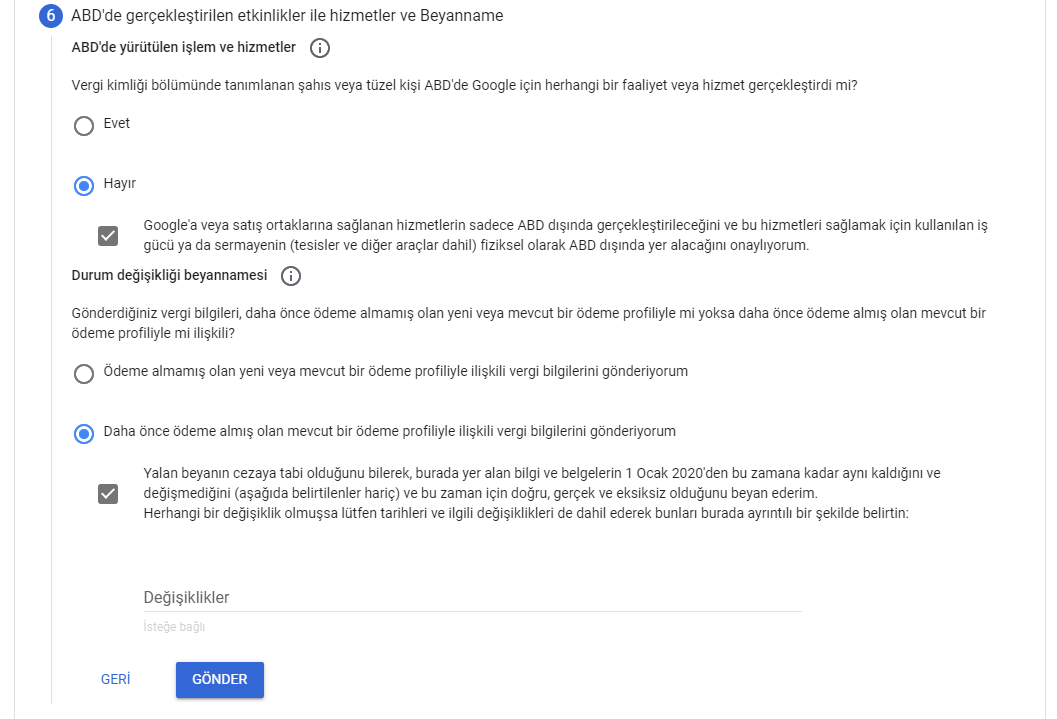This screenshot has height=719, width=1057.
Task: Open info icon beside ABD'de yürütülen işlem ve hizmetler
Action: [x=320, y=48]
